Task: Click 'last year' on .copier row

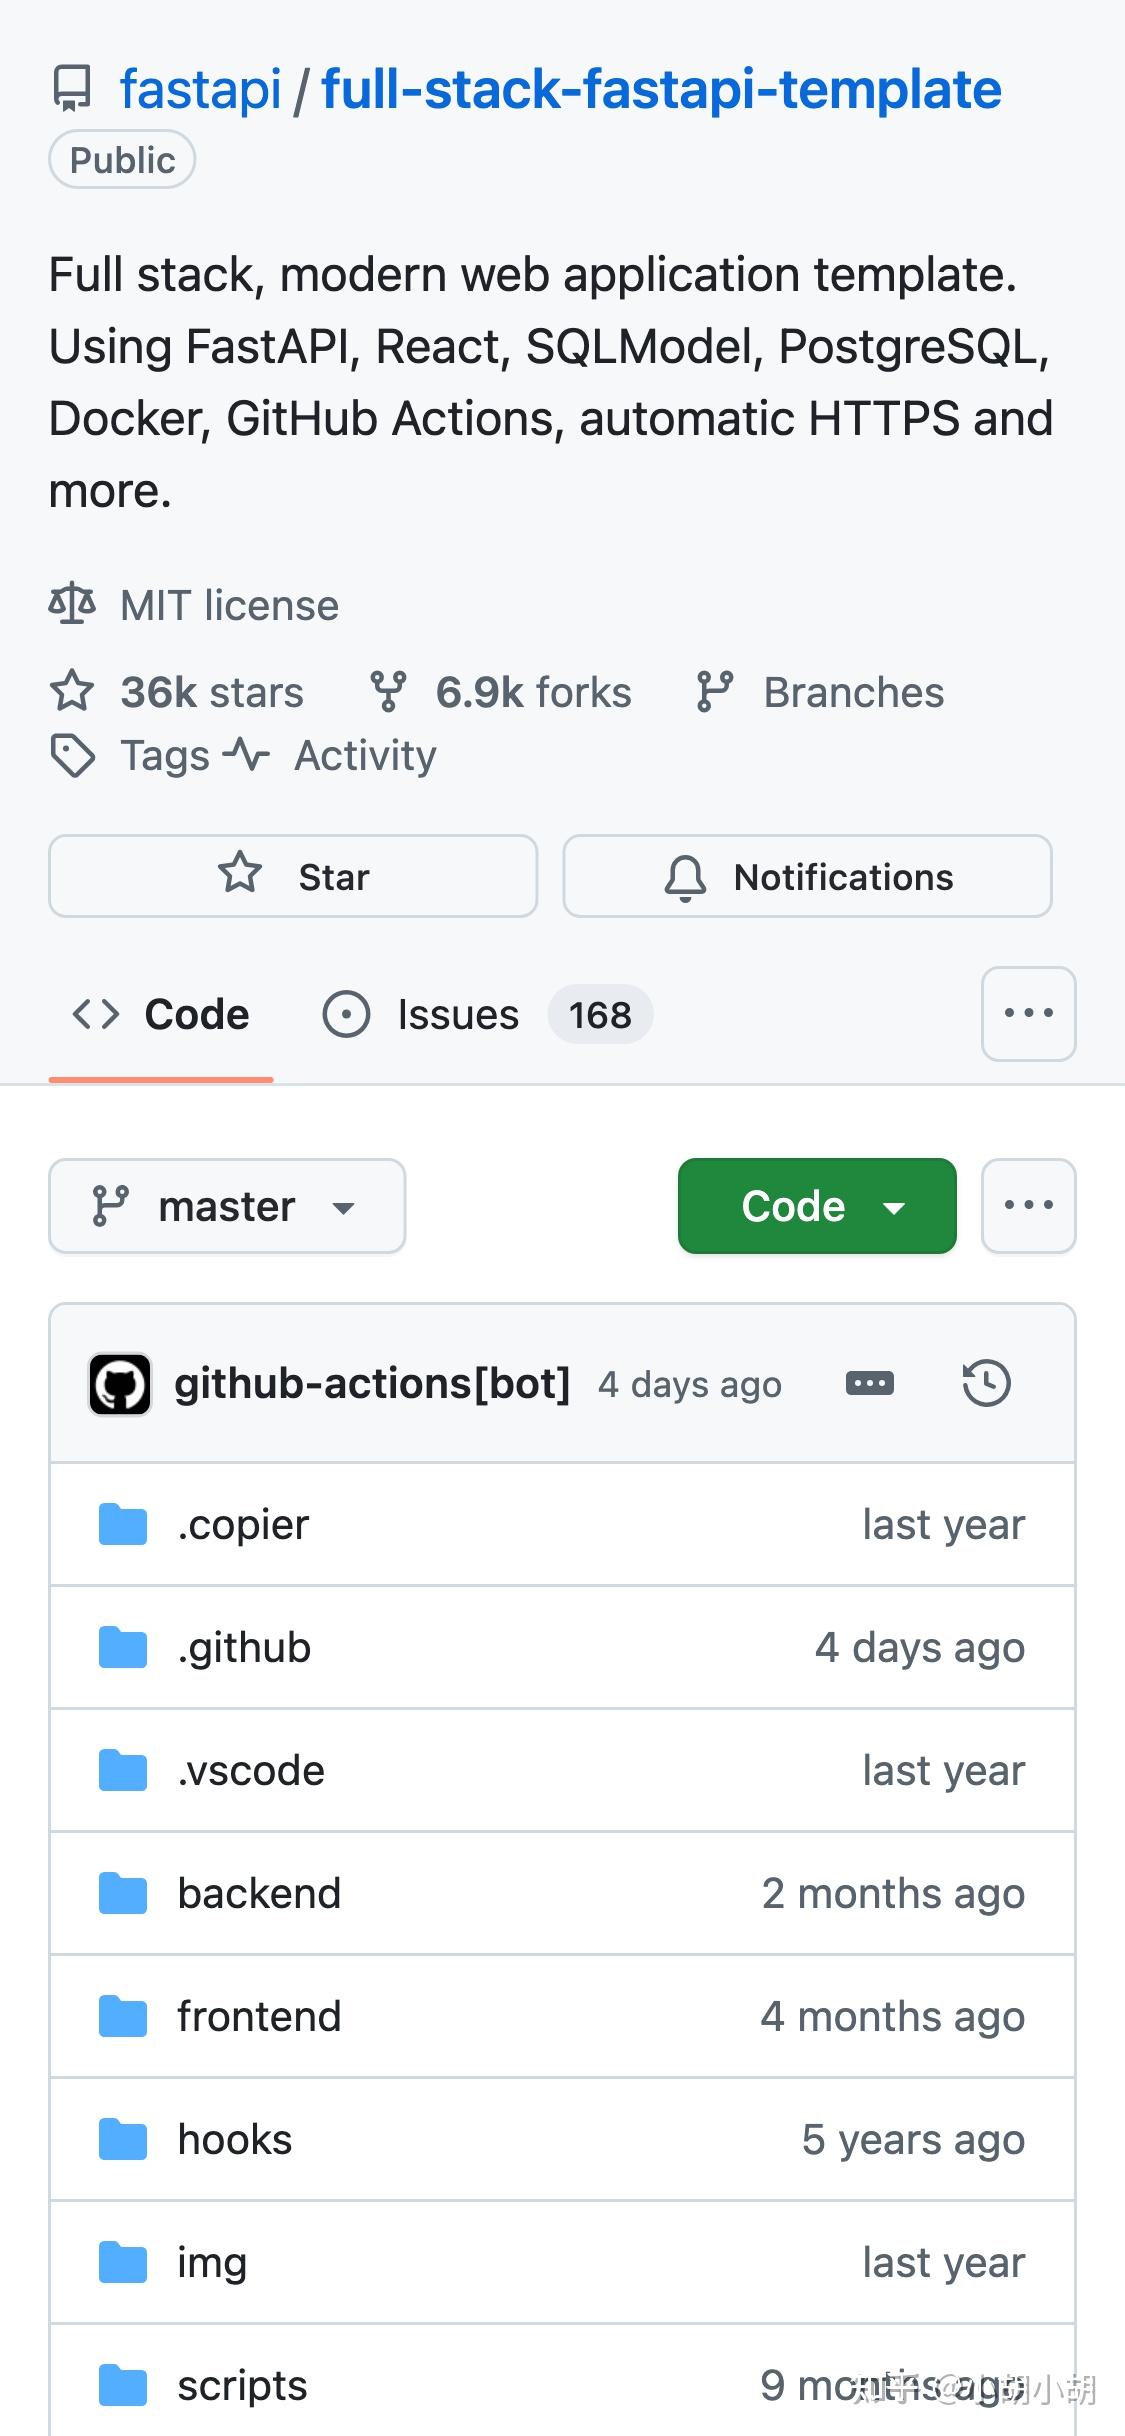Action: (944, 1526)
